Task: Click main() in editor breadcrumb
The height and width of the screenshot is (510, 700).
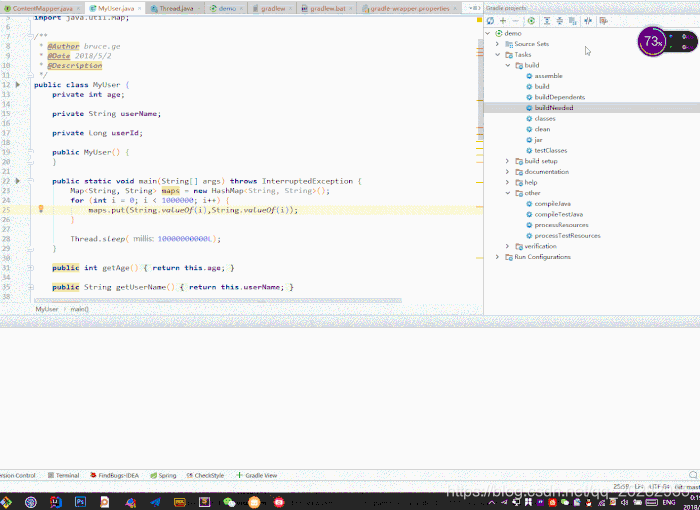Action: 79,309
